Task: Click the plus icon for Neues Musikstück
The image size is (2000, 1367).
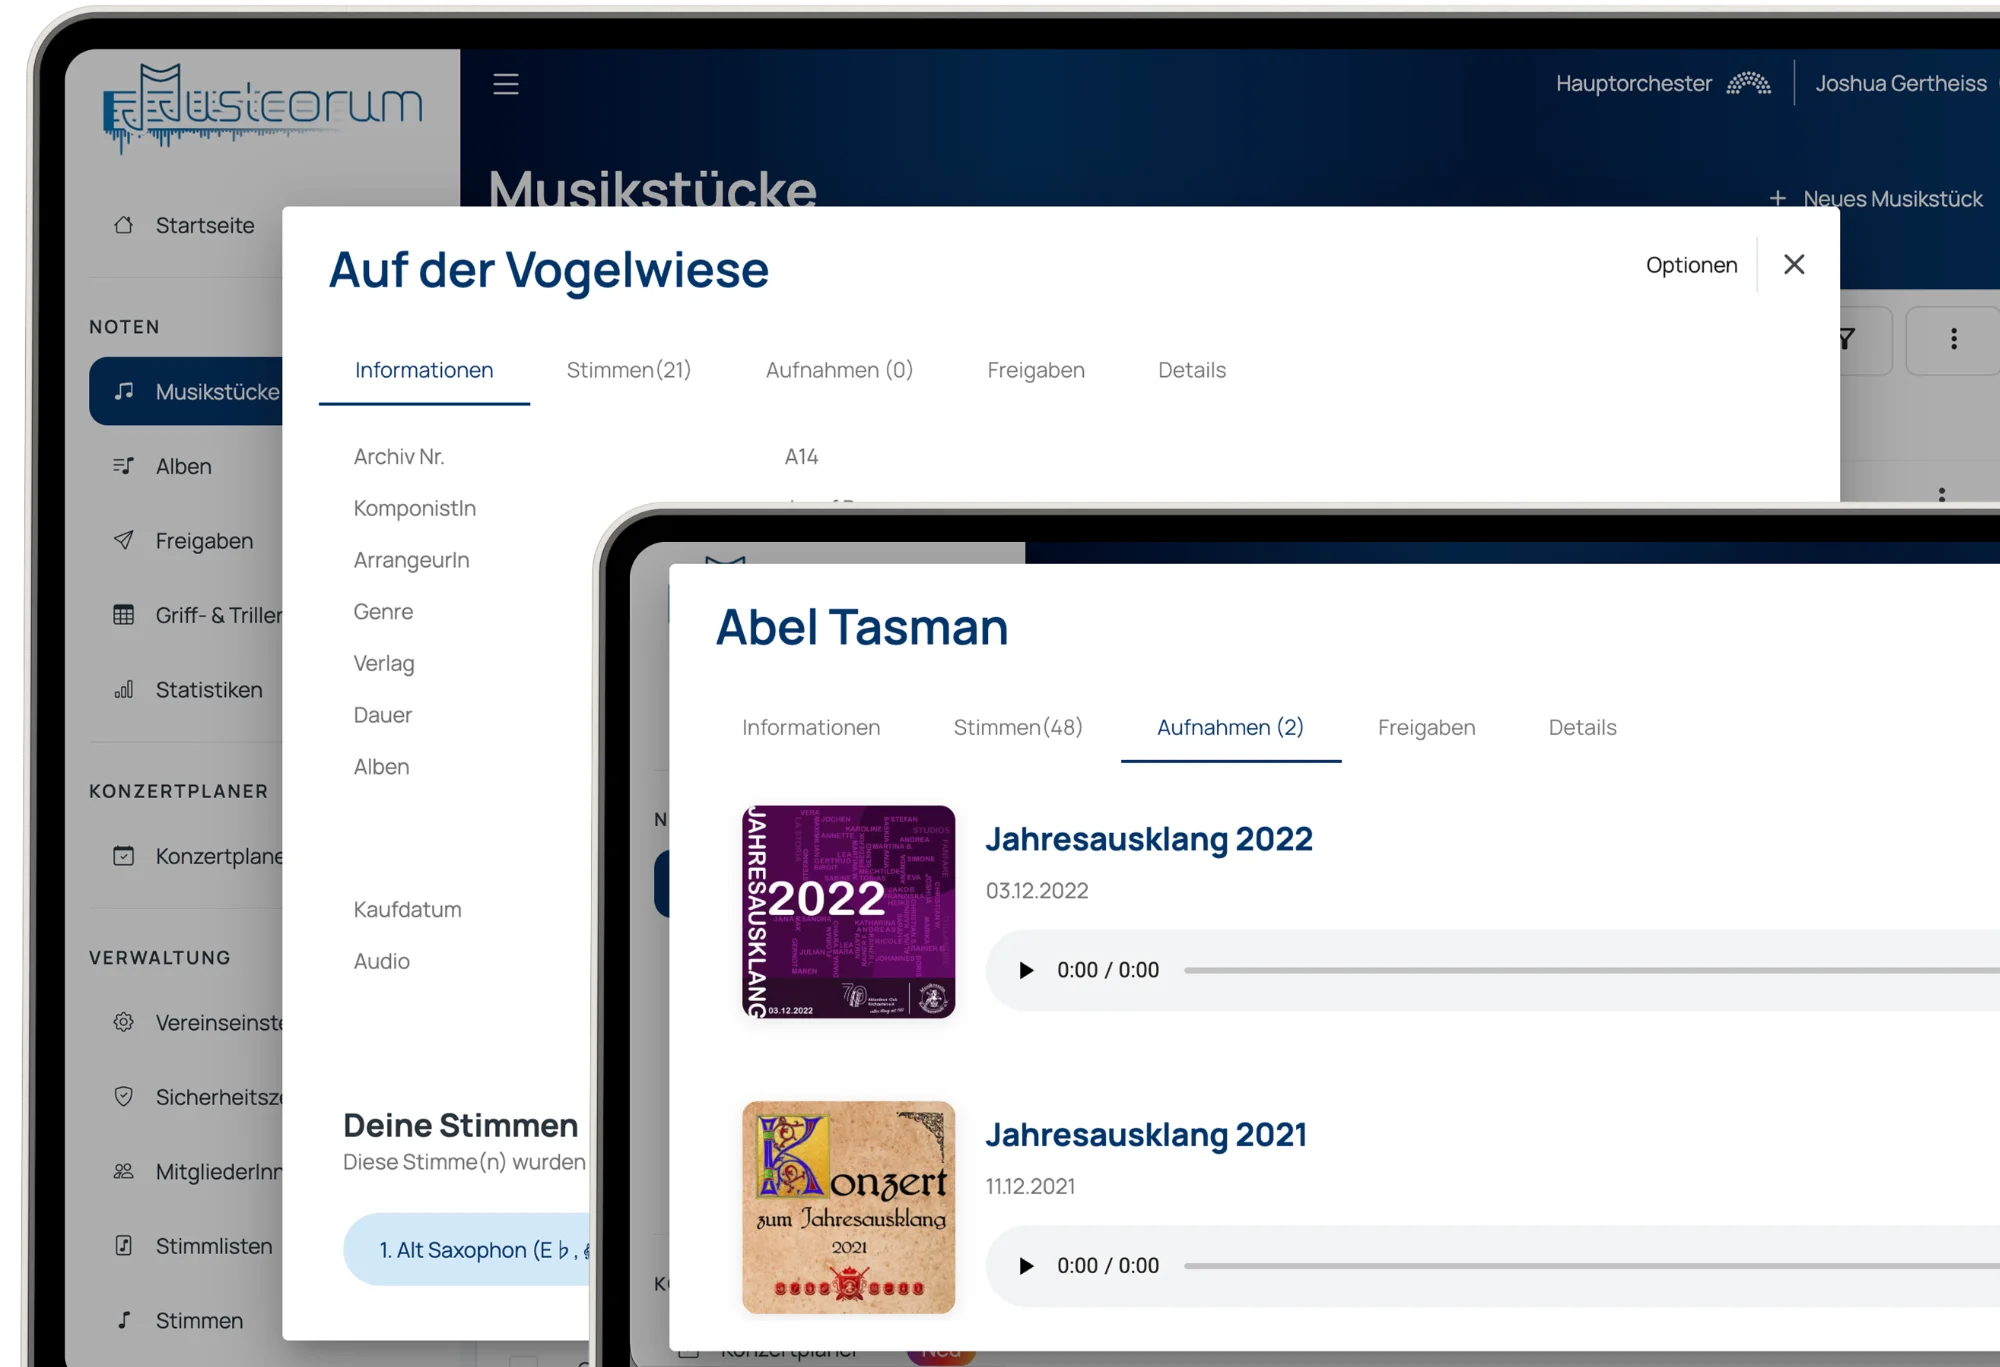Action: pos(1777,199)
